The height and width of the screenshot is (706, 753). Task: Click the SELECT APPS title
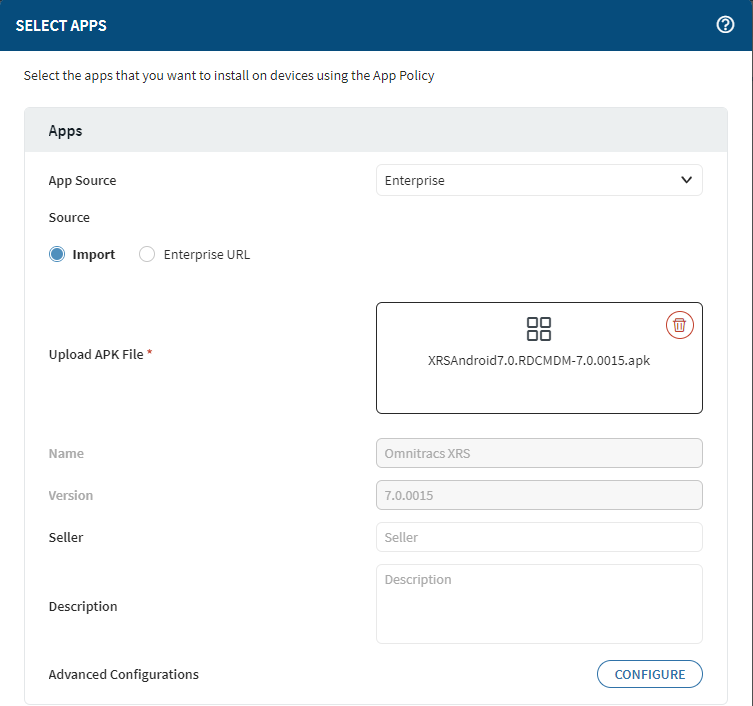(61, 25)
